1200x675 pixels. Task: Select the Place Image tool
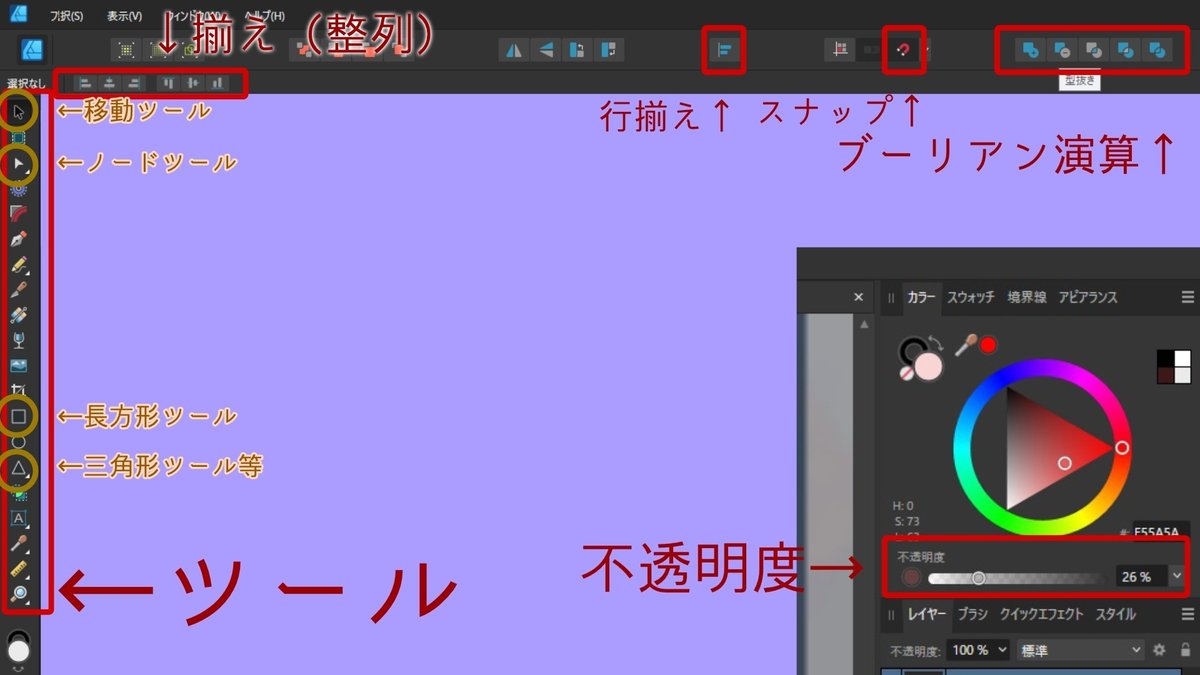(18, 365)
